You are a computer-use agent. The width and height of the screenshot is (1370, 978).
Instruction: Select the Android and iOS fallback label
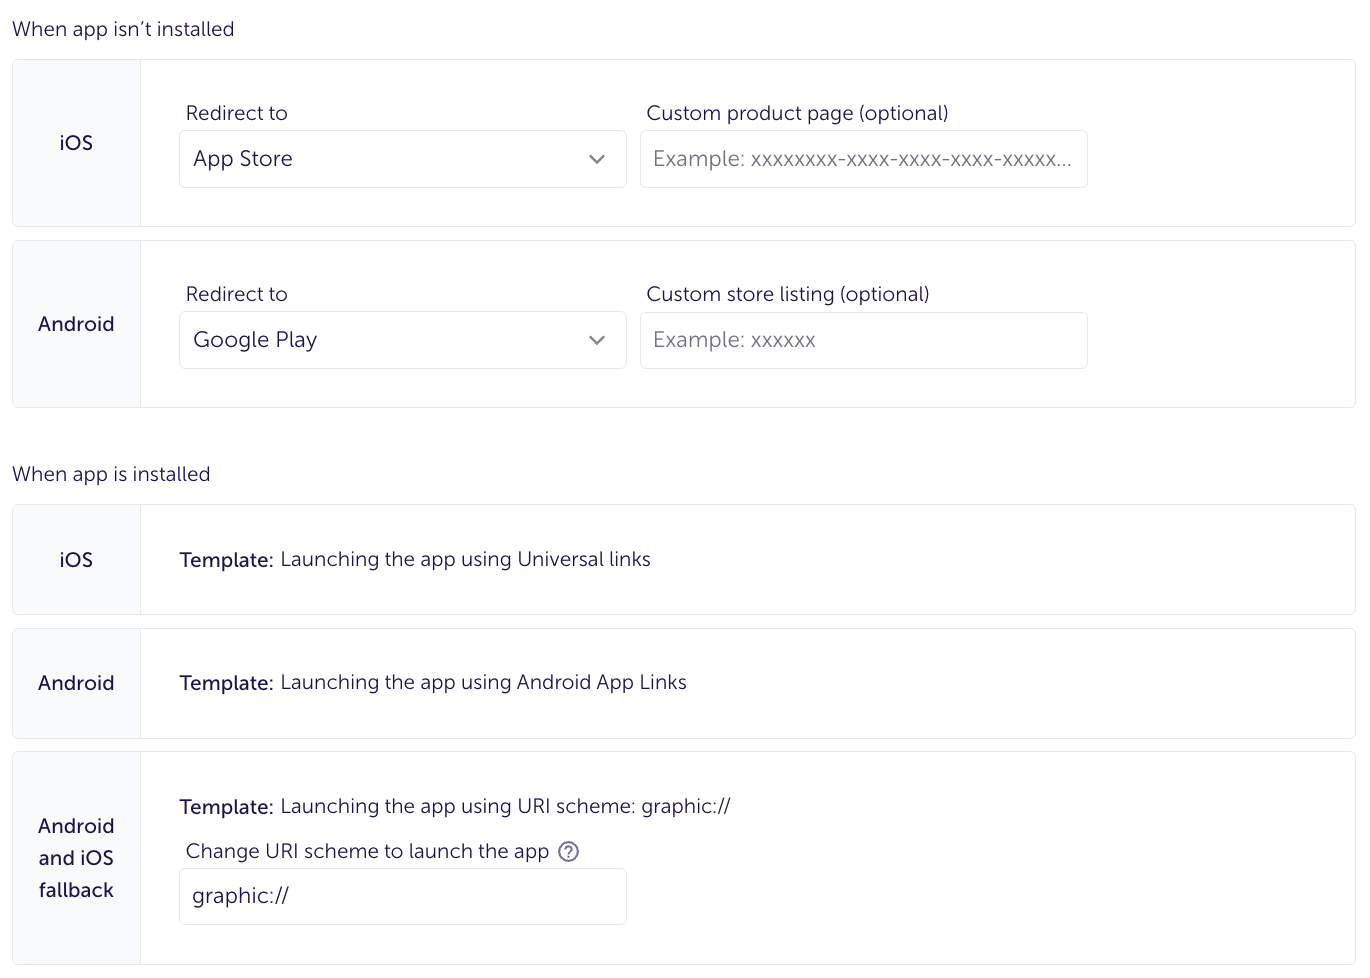76,858
